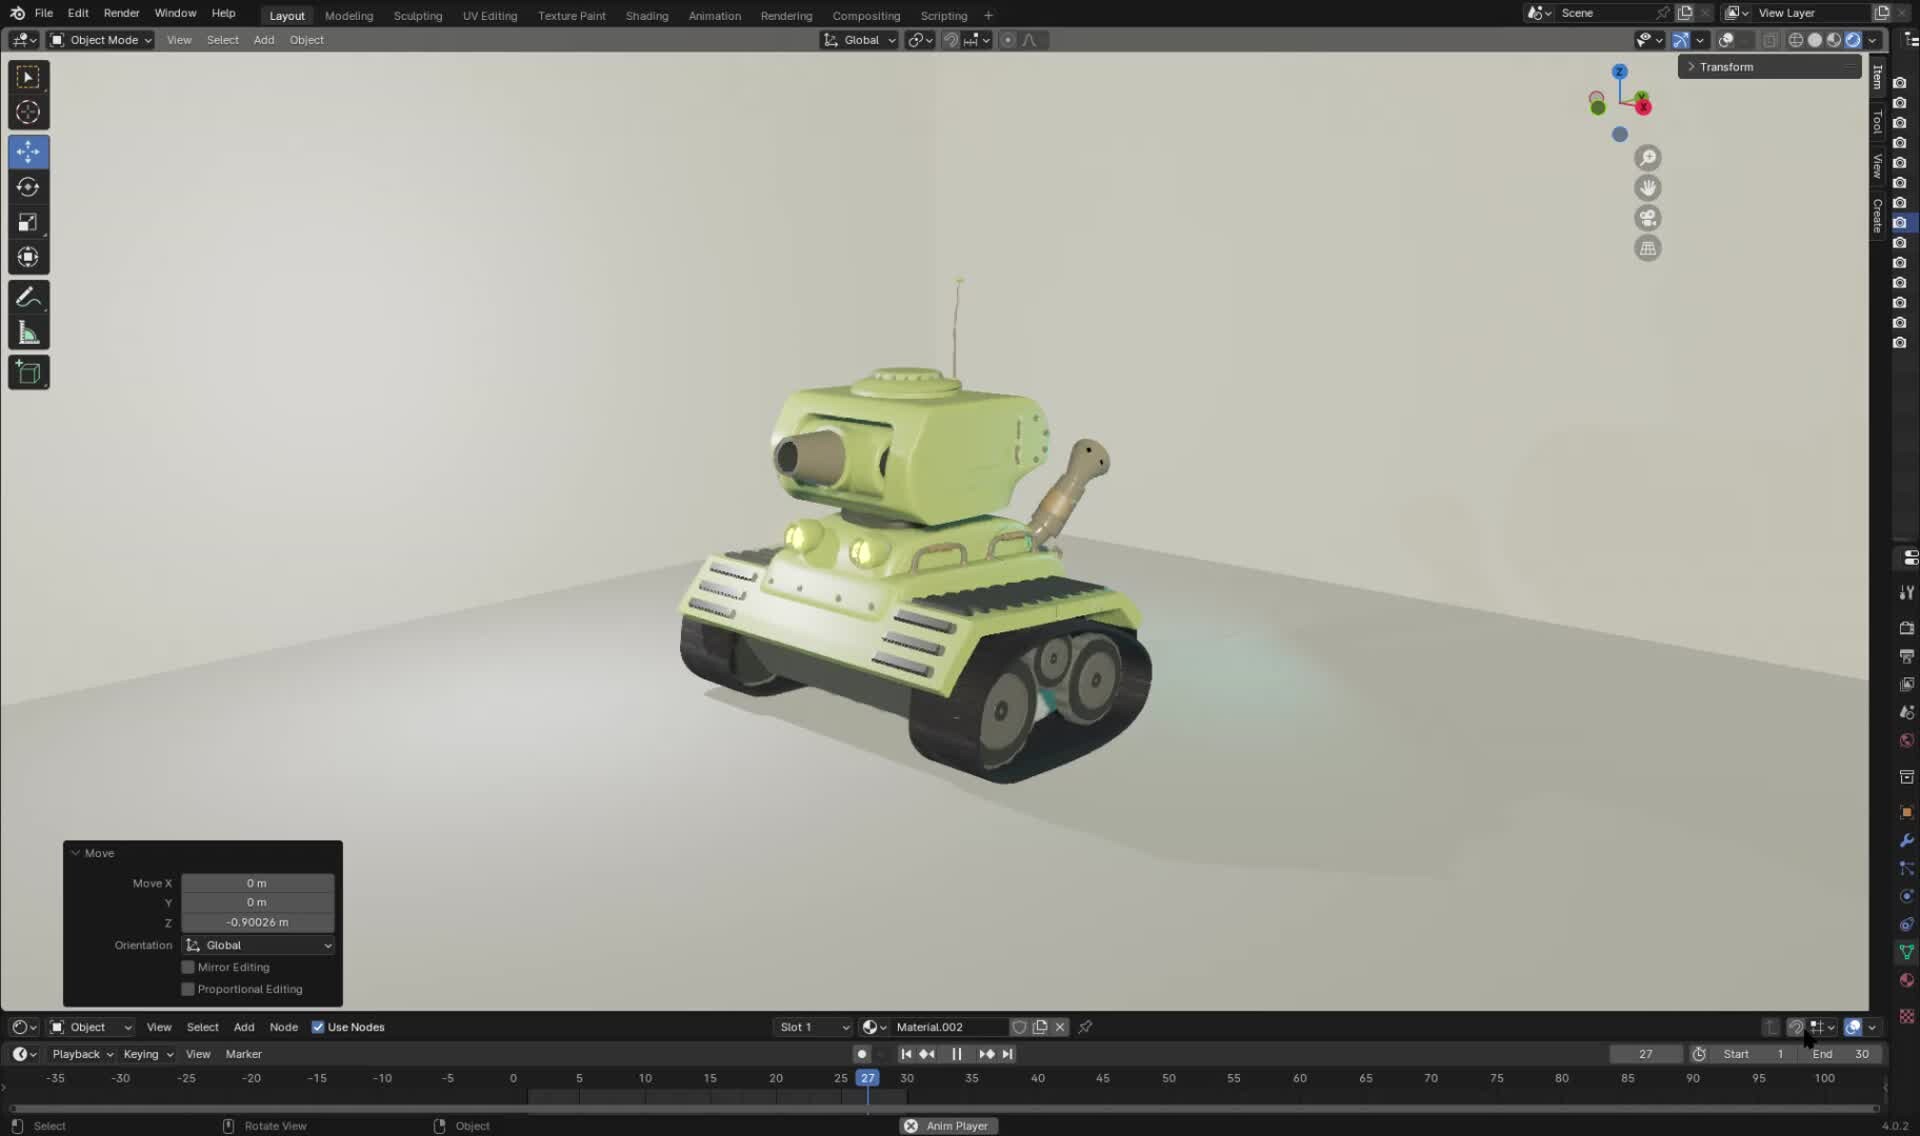Switch viewport to Material Preview shading
This screenshot has height=1136, width=1920.
pos(1834,40)
